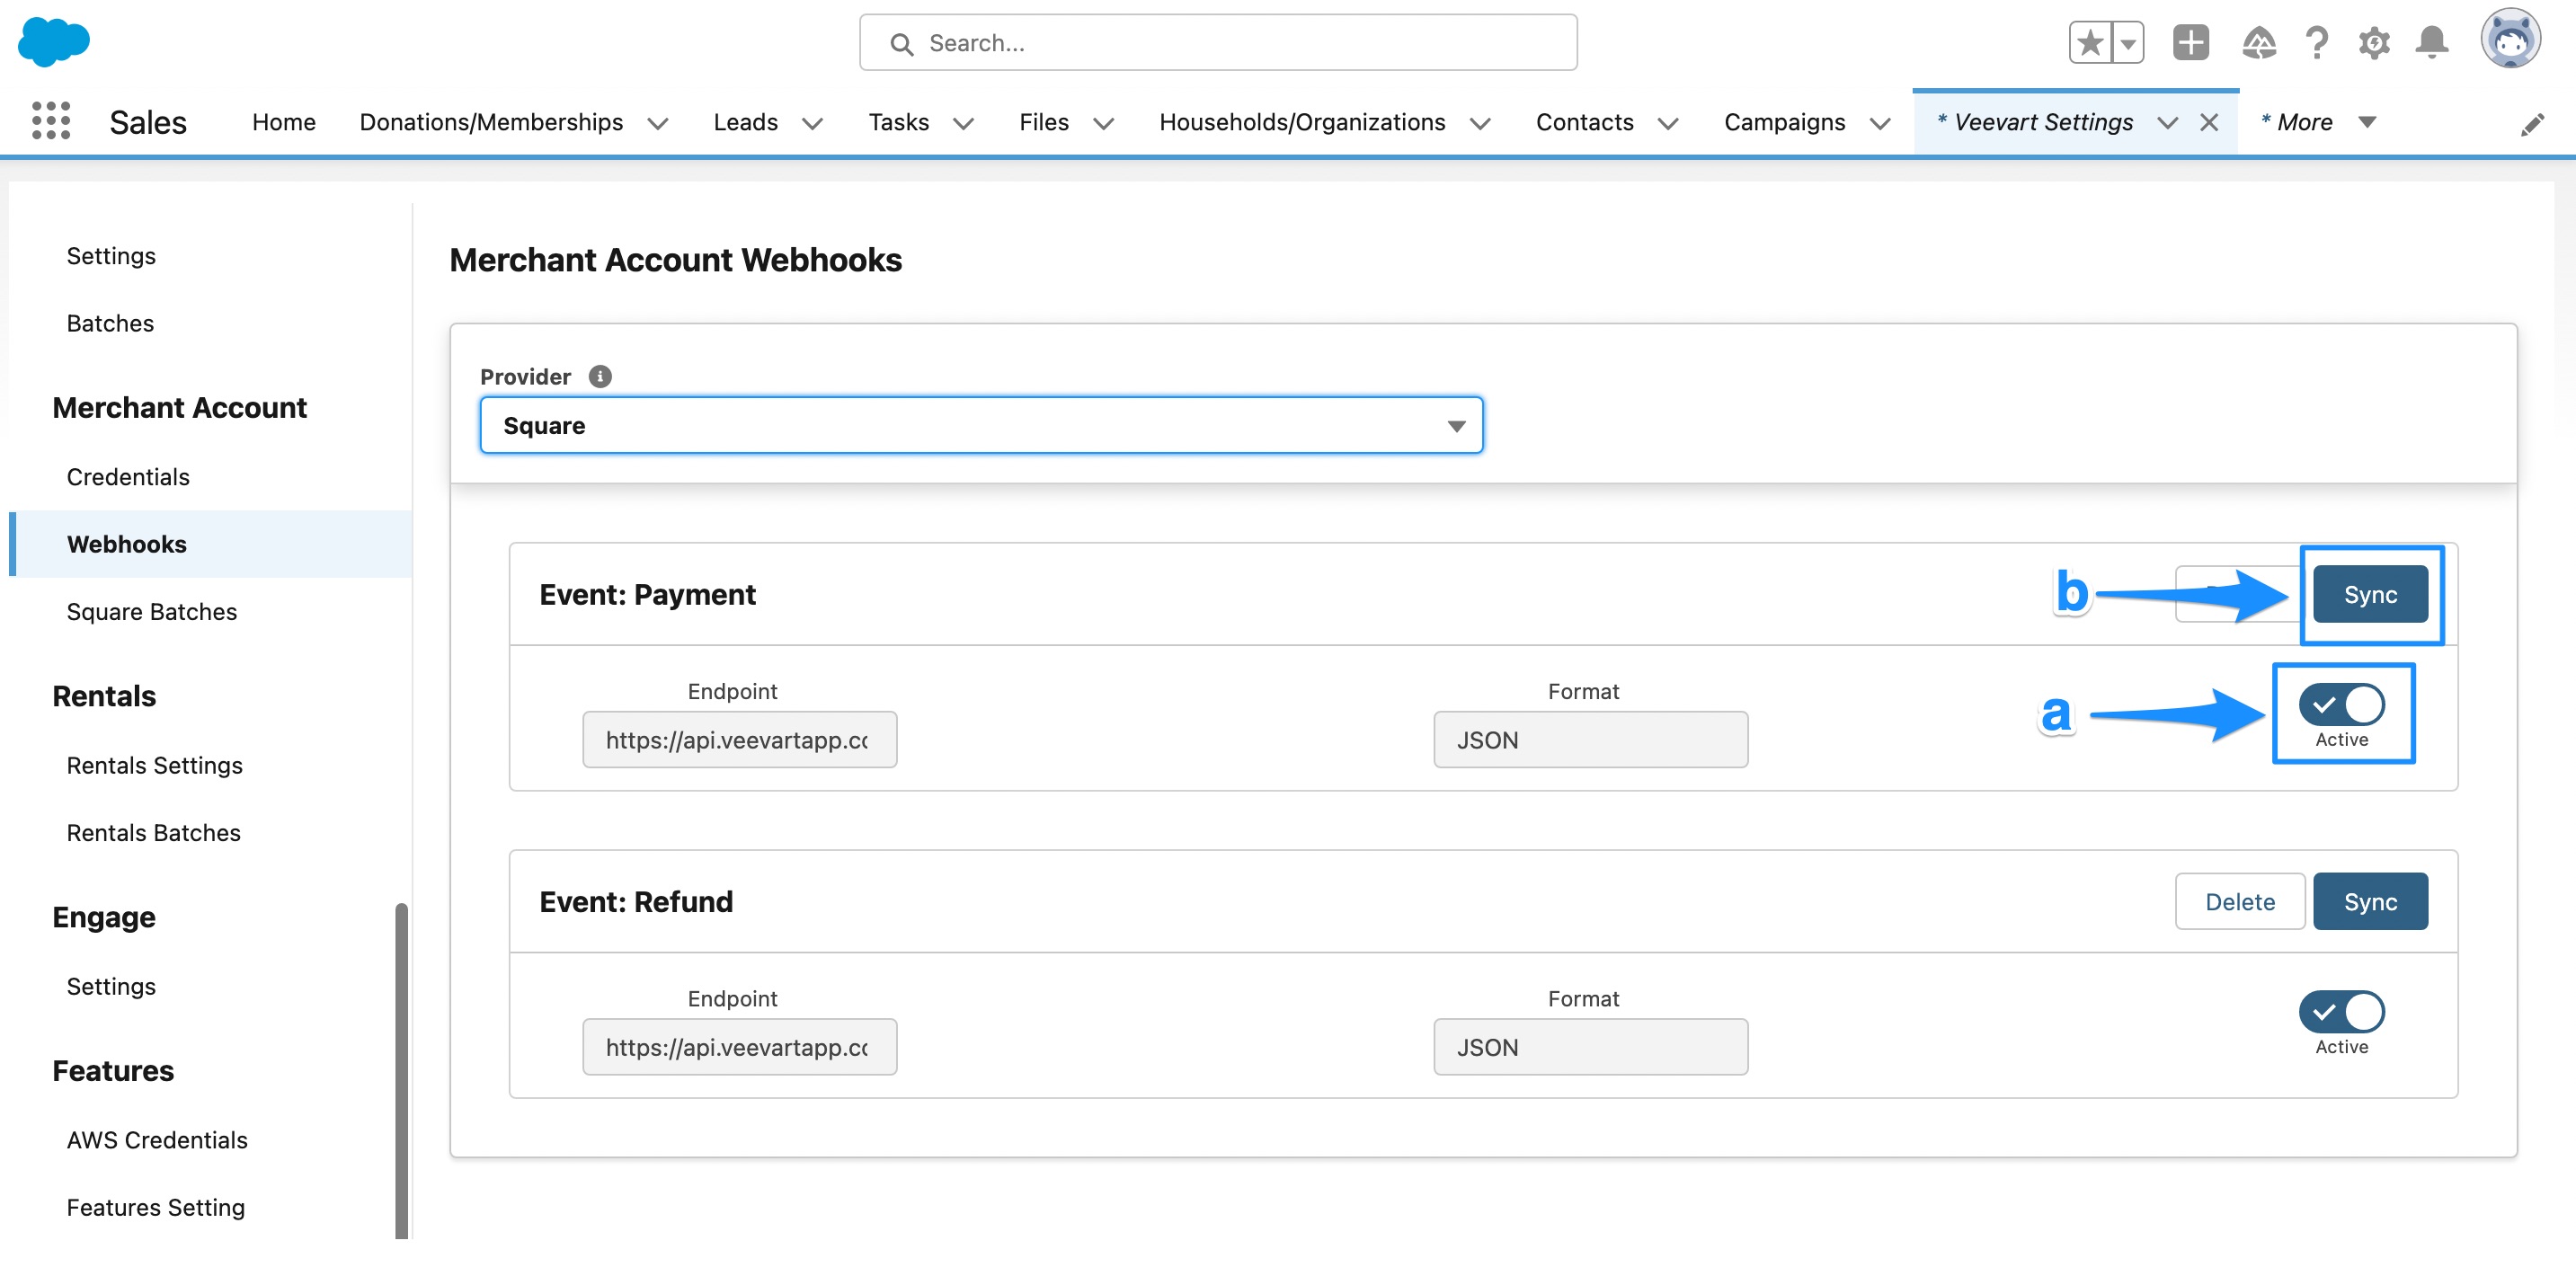Click the global Search field
This screenshot has width=2576, height=1276.
[x=1217, y=42]
